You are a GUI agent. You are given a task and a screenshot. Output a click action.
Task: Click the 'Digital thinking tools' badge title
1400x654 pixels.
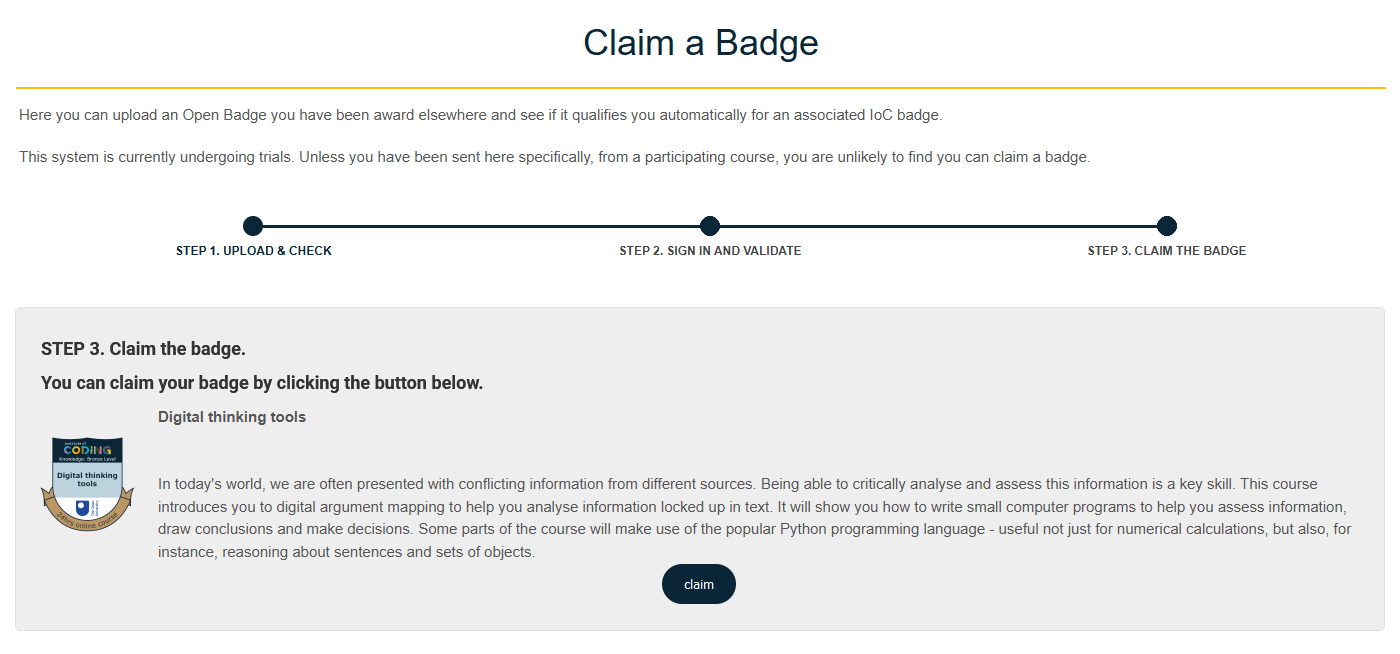(x=232, y=417)
